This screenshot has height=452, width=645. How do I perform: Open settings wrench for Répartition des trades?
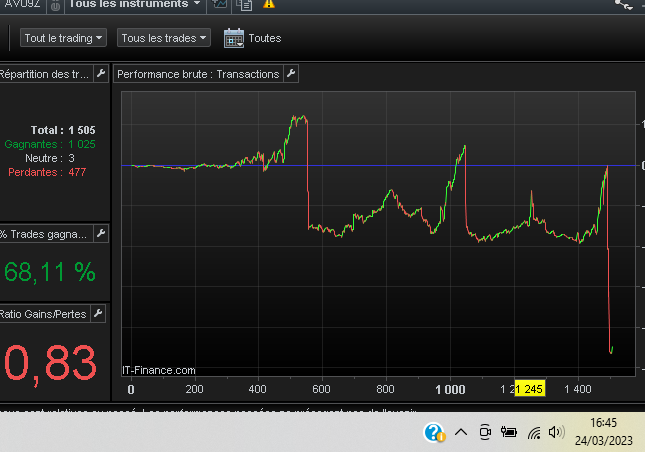(x=101, y=74)
